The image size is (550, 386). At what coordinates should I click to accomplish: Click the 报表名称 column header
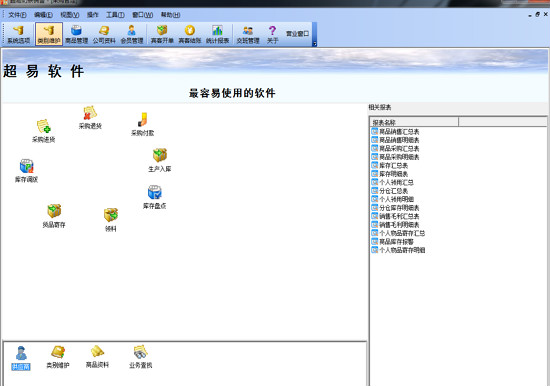(x=414, y=122)
